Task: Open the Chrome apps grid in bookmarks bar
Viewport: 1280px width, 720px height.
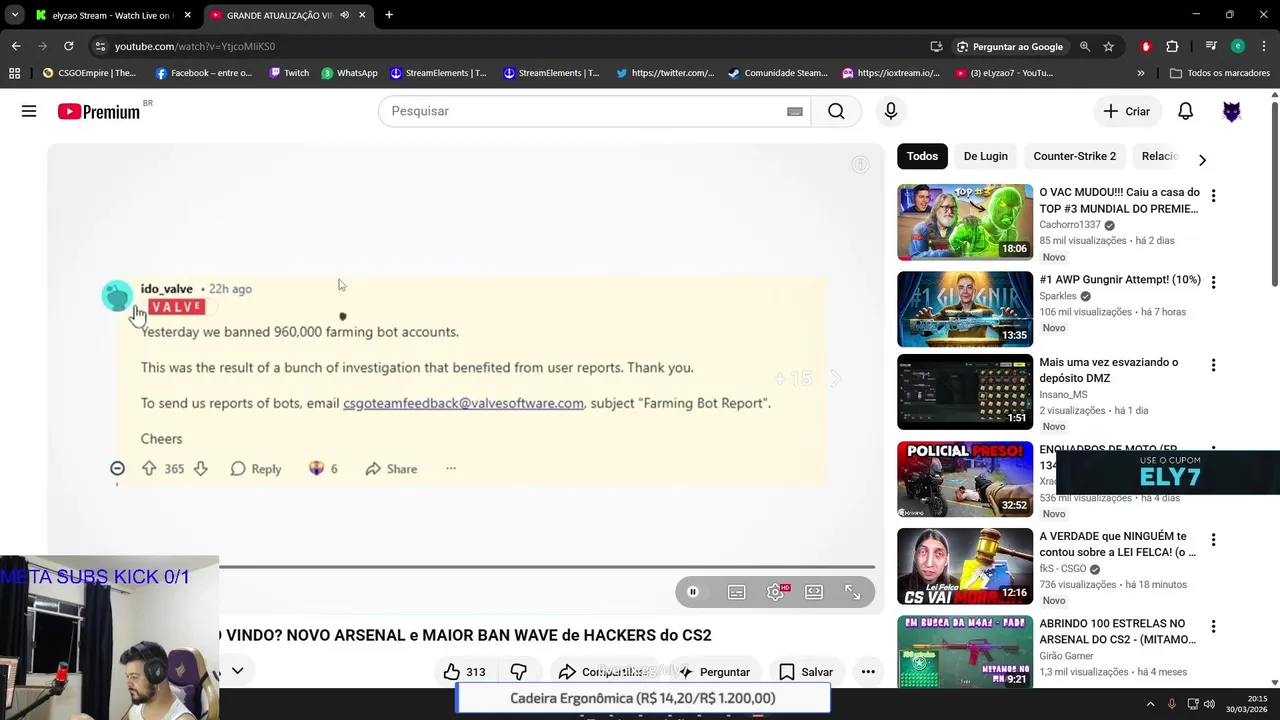Action: [x=14, y=73]
